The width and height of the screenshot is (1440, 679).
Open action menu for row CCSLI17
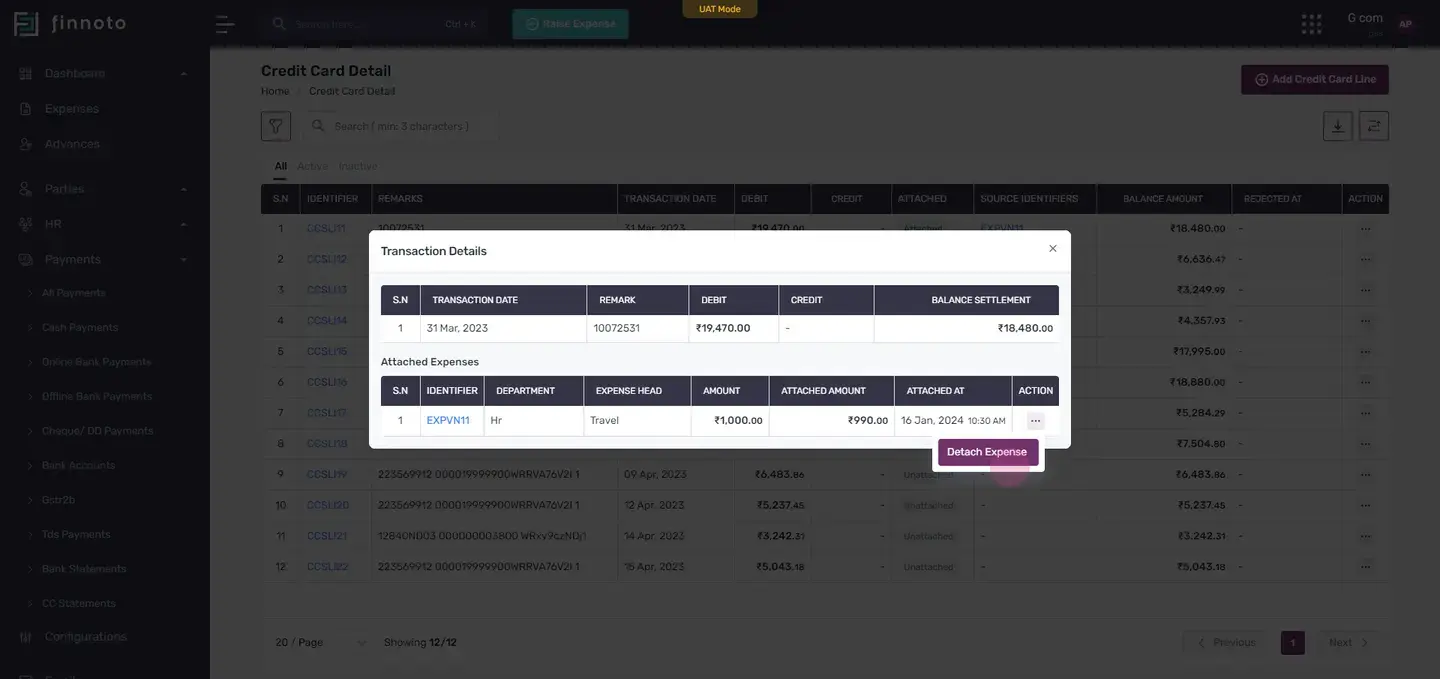[1365, 413]
